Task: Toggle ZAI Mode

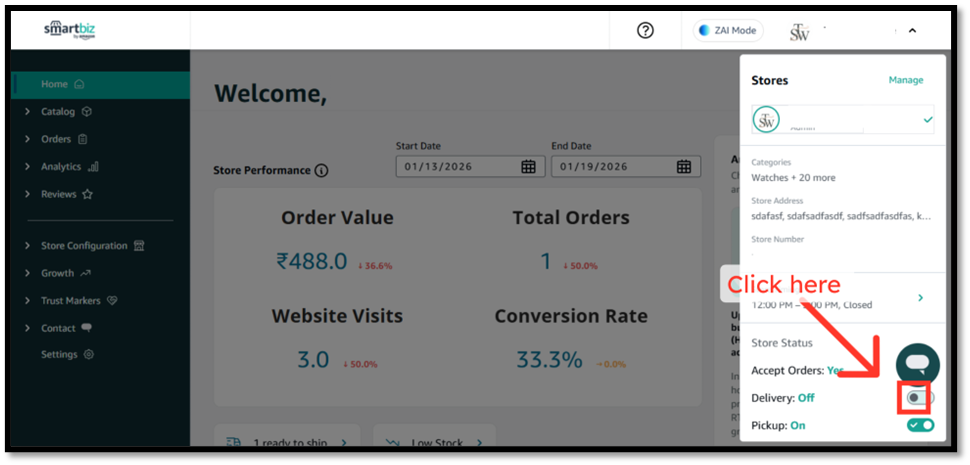Action: pos(727,30)
